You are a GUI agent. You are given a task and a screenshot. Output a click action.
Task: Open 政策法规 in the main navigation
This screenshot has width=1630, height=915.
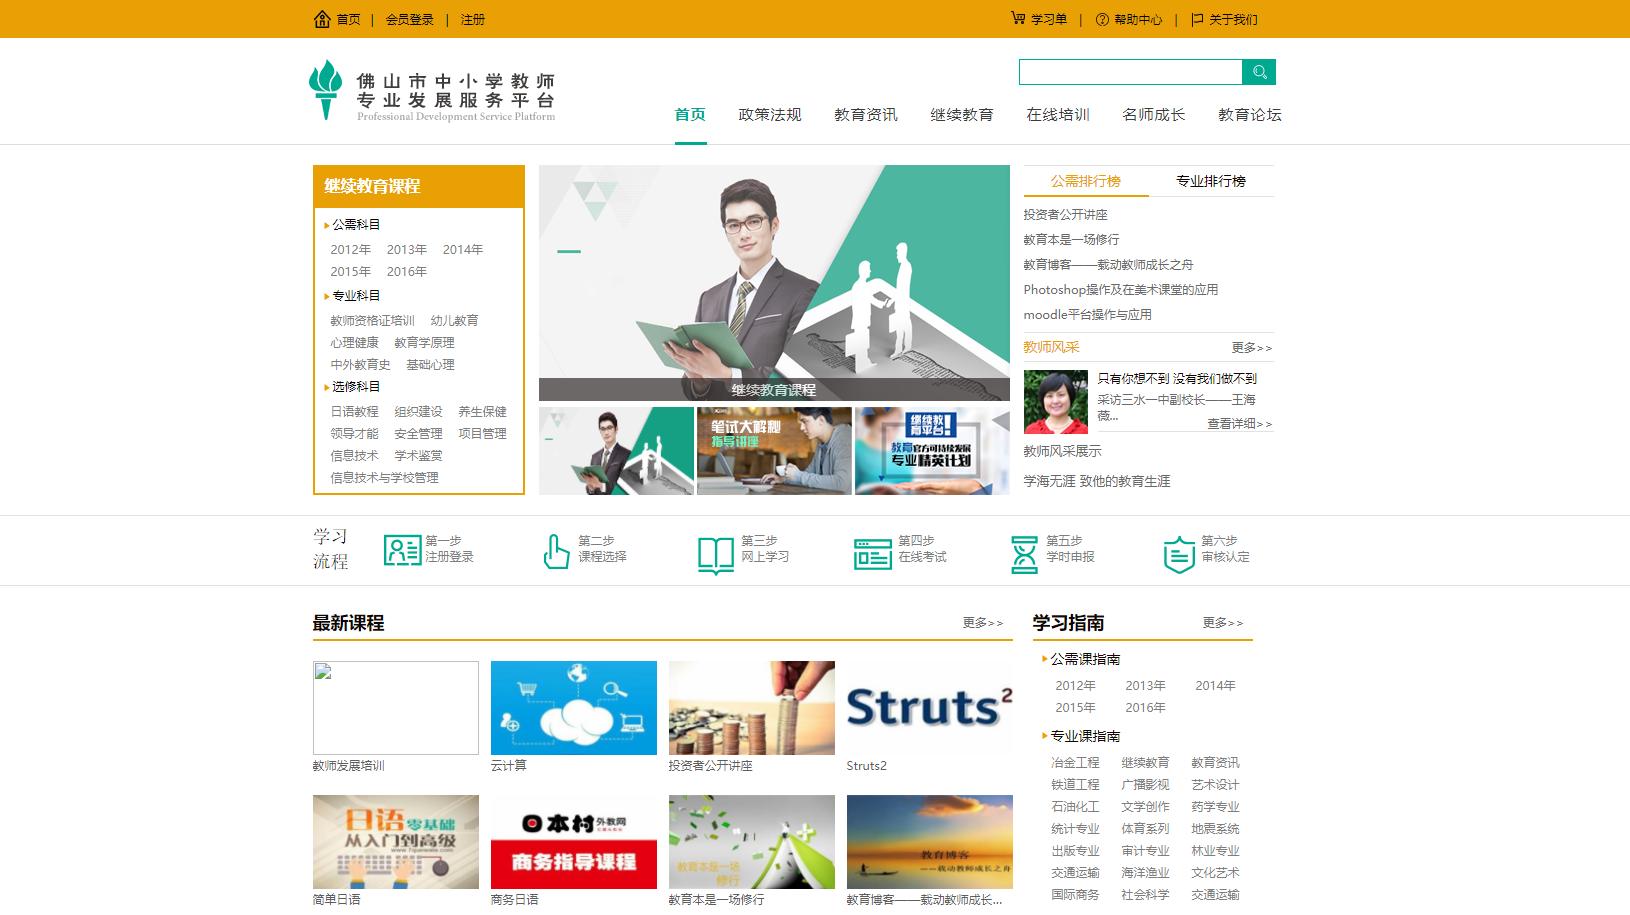770,115
